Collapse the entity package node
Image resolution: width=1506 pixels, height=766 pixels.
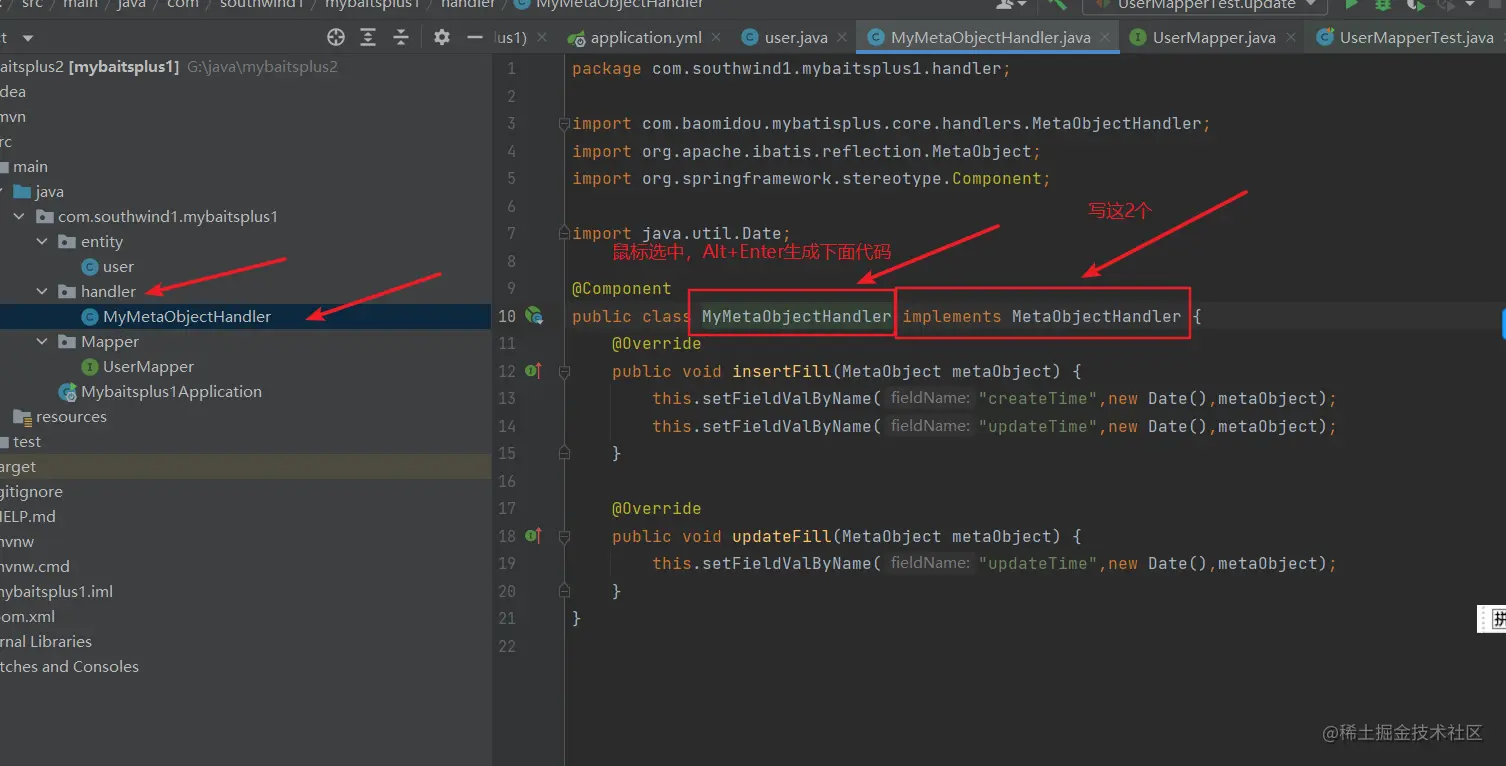42,242
